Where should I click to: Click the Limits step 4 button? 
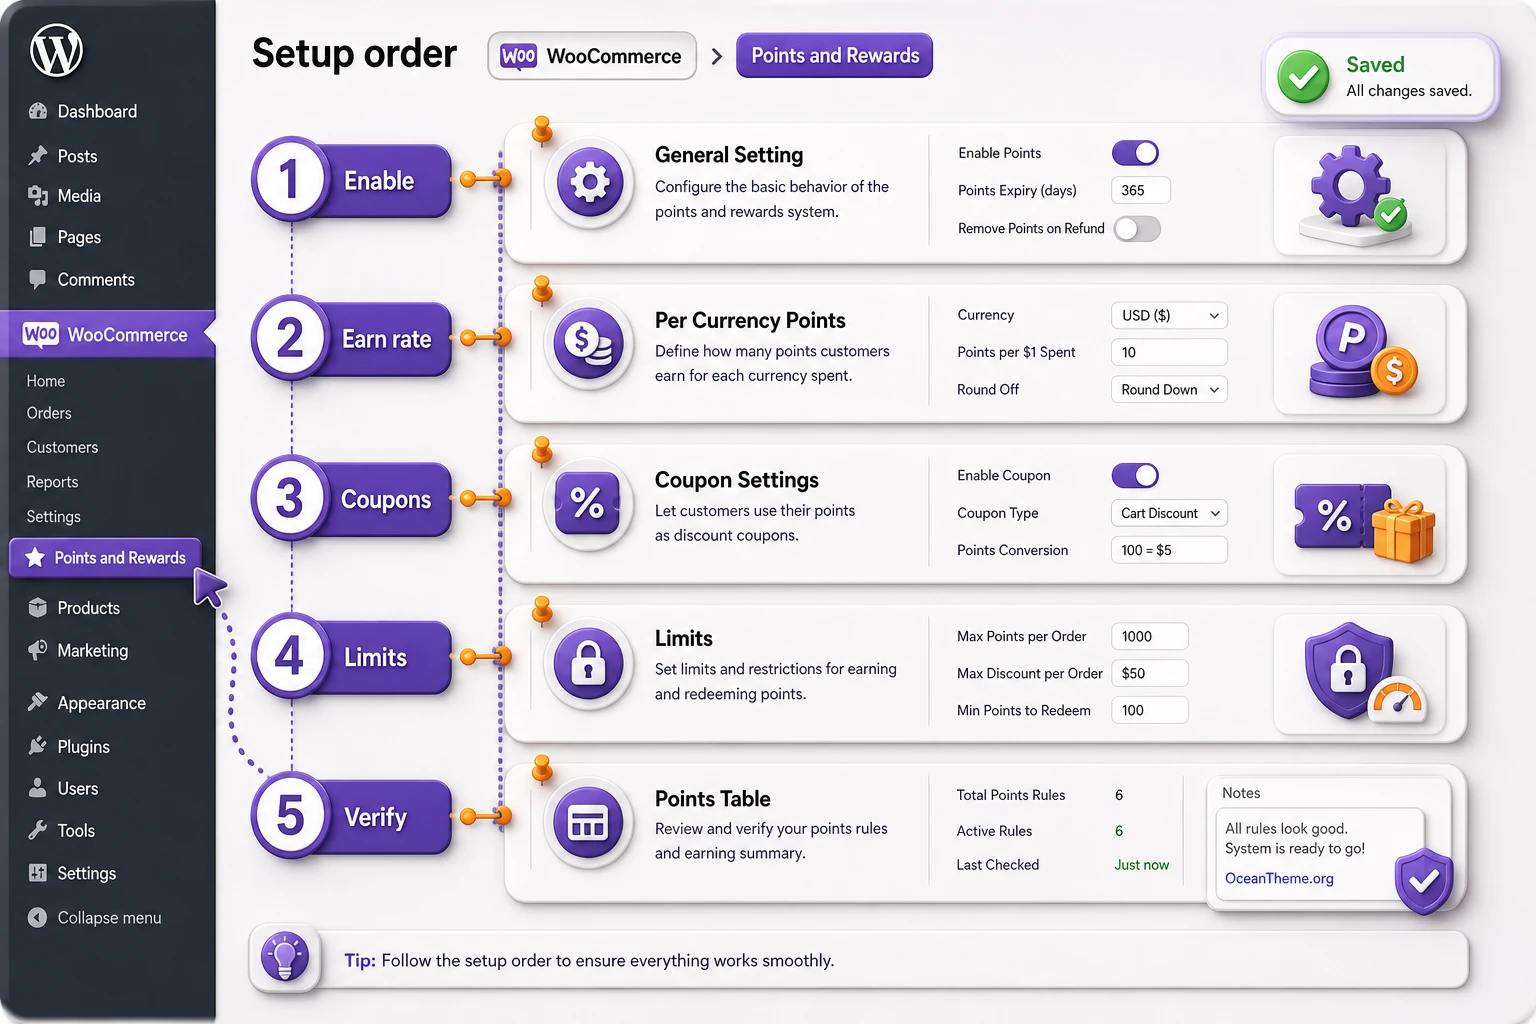[x=352, y=656]
